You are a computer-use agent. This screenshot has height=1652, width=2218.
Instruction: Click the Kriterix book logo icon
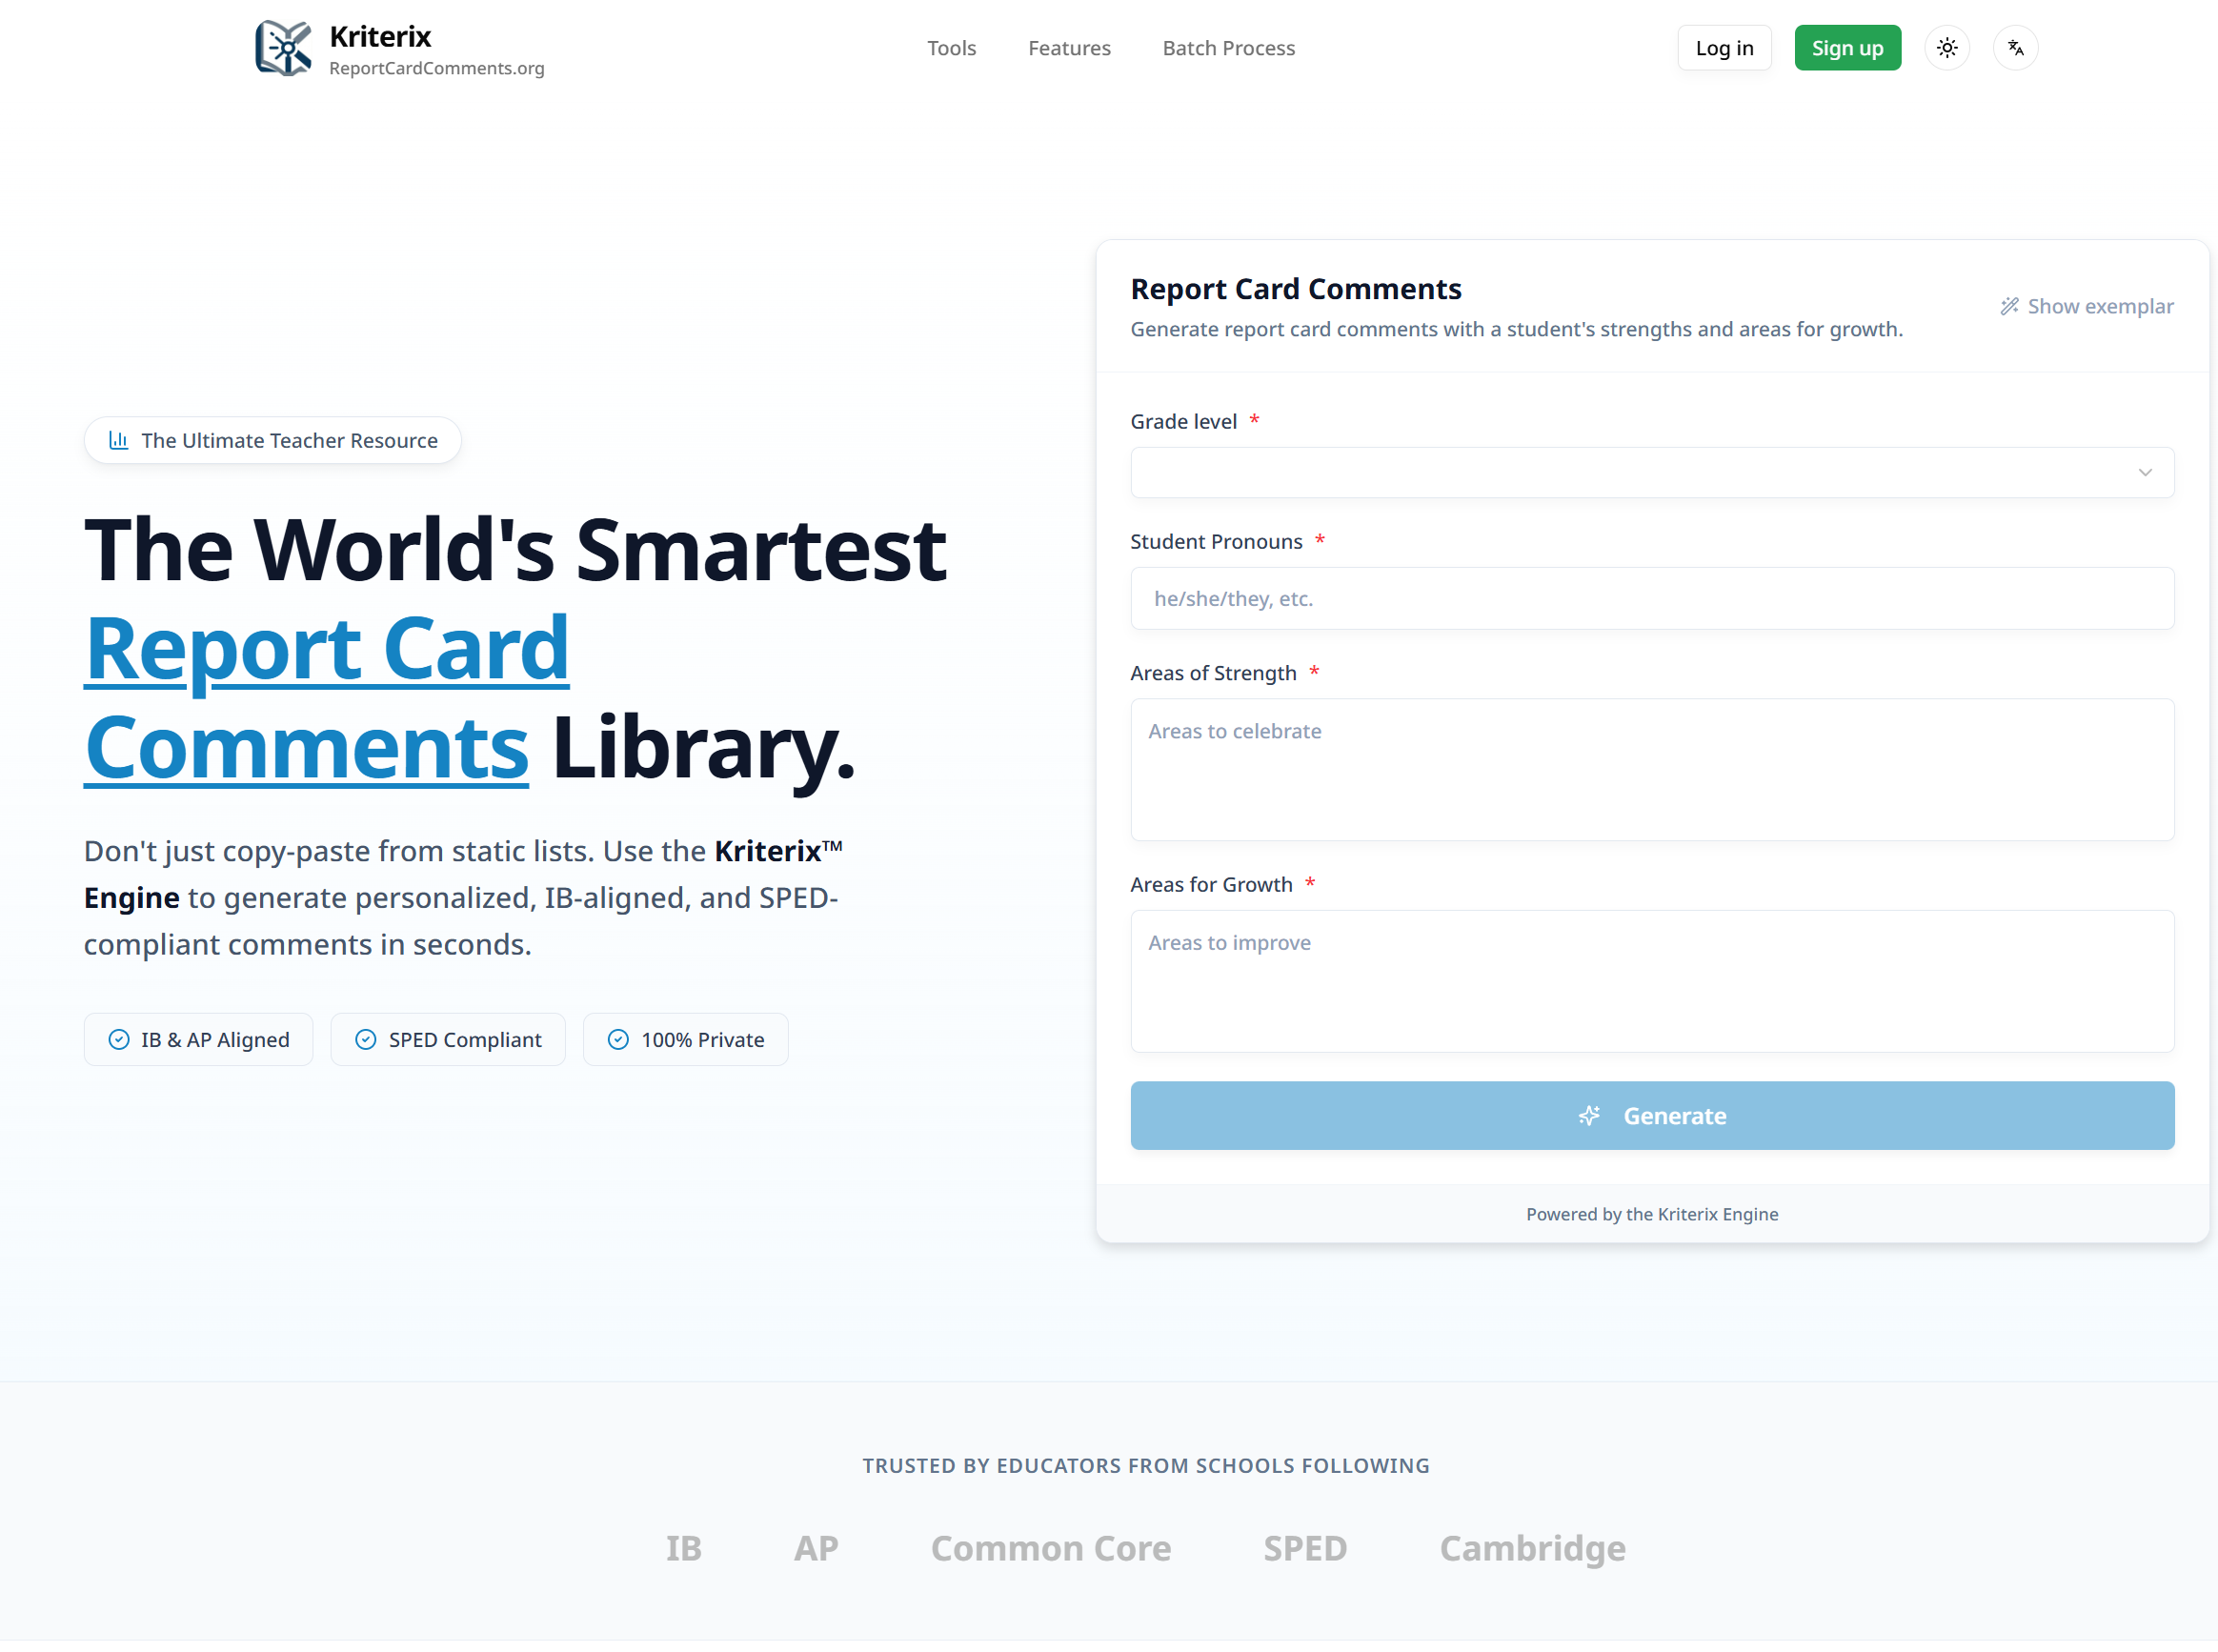(283, 47)
